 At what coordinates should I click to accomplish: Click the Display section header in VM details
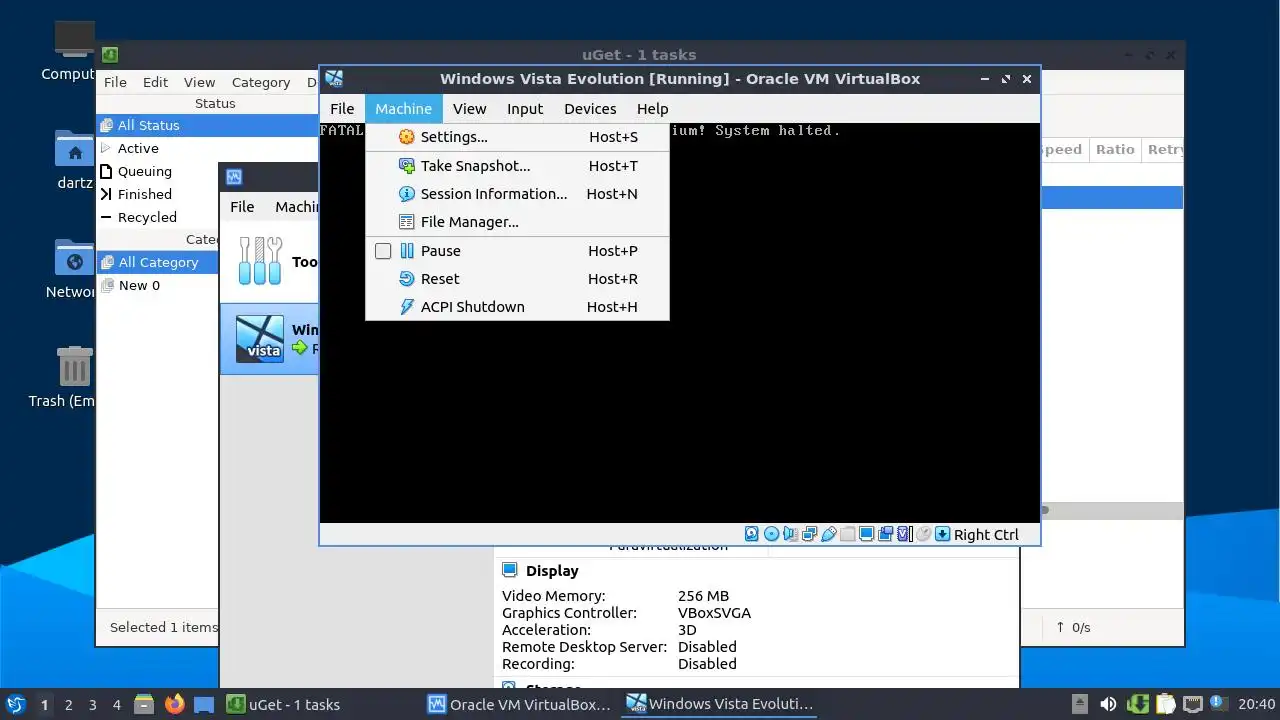[x=552, y=571]
